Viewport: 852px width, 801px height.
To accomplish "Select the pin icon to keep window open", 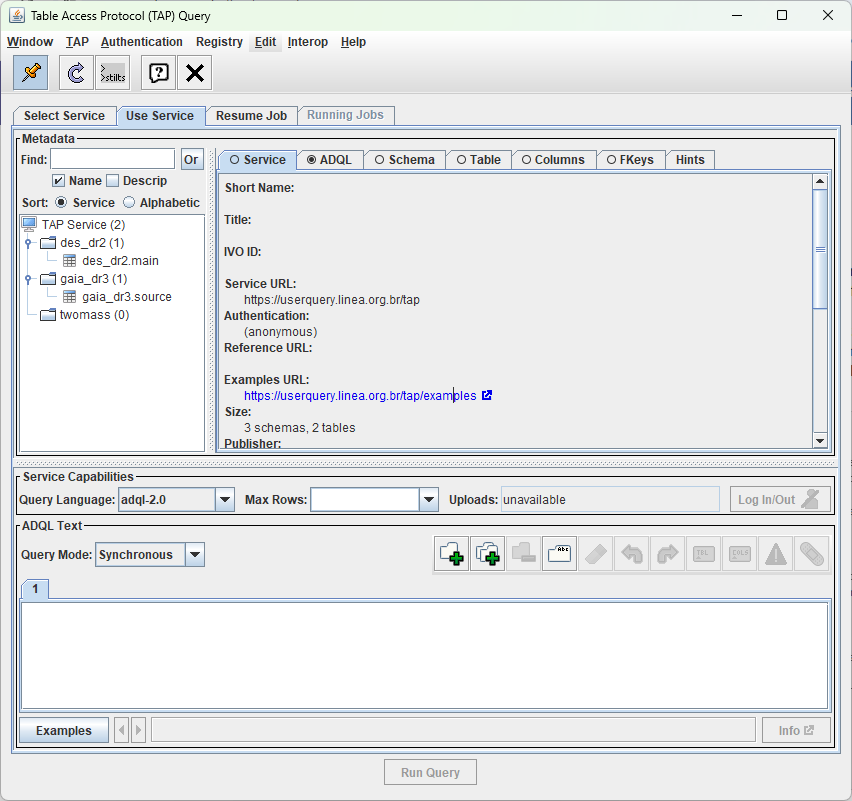I will pyautogui.click(x=29, y=72).
